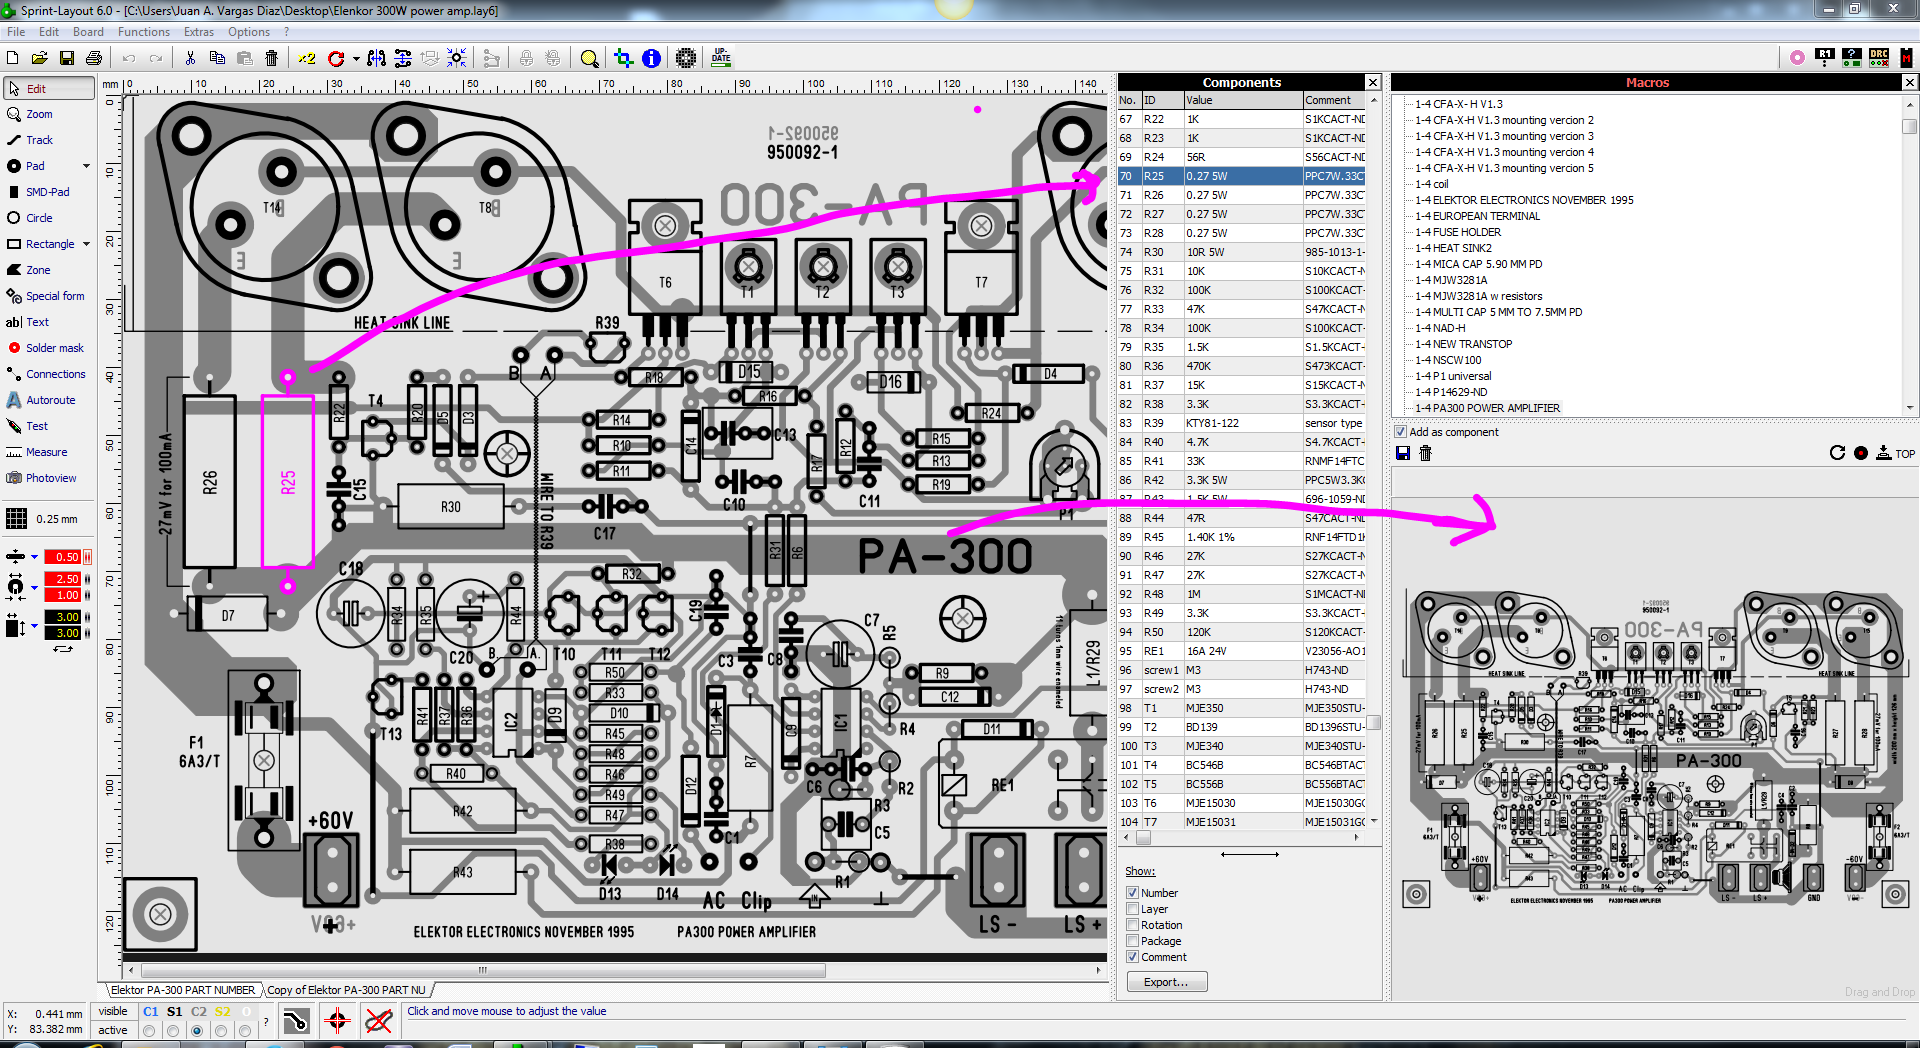
Task: Close the Components panel
Action: [1373, 82]
